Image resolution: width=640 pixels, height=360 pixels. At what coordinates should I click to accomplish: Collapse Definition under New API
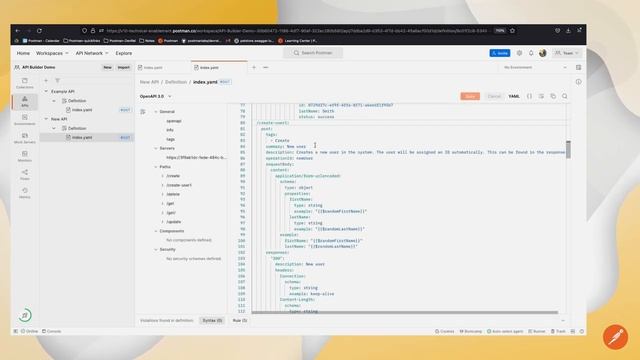pyautogui.click(x=54, y=128)
